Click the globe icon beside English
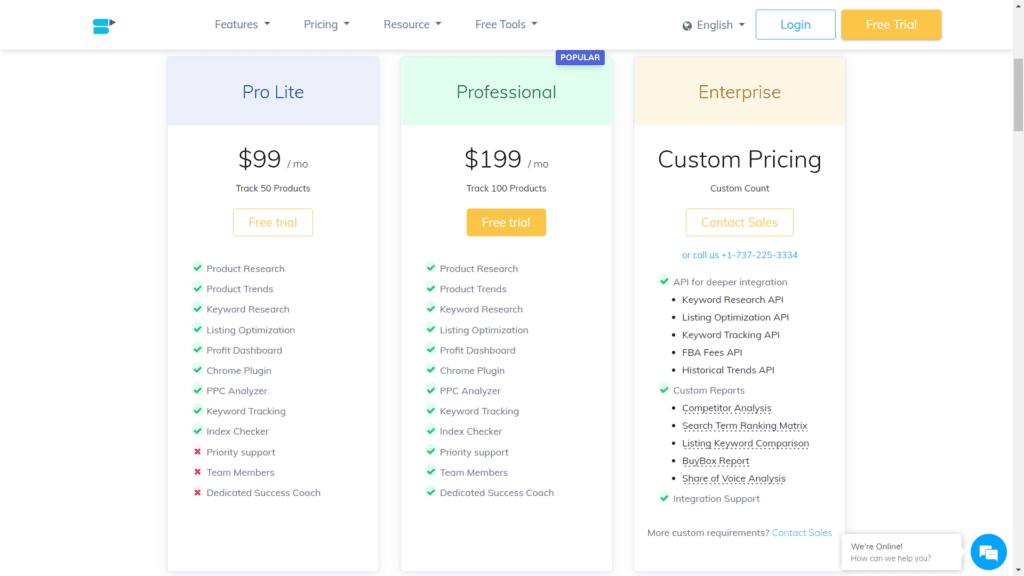The width and height of the screenshot is (1024, 576). tap(687, 26)
